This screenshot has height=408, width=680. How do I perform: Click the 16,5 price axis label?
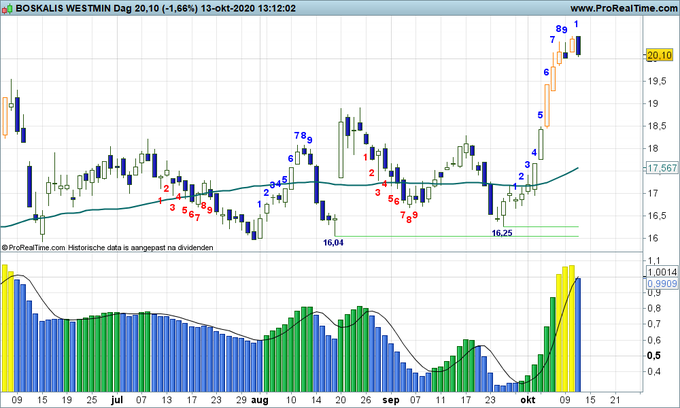click(657, 215)
